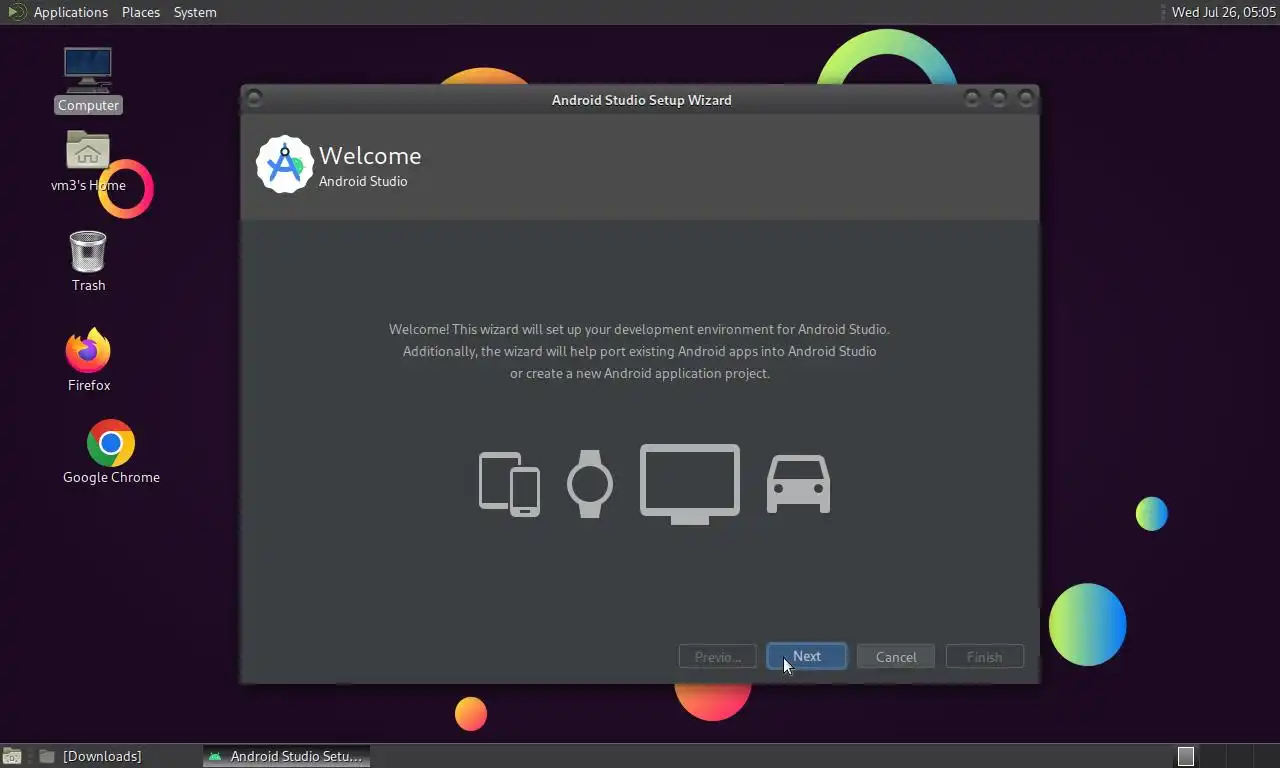Click the greyed-out Finish button
The width and height of the screenshot is (1280, 768).
pyautogui.click(x=984, y=656)
